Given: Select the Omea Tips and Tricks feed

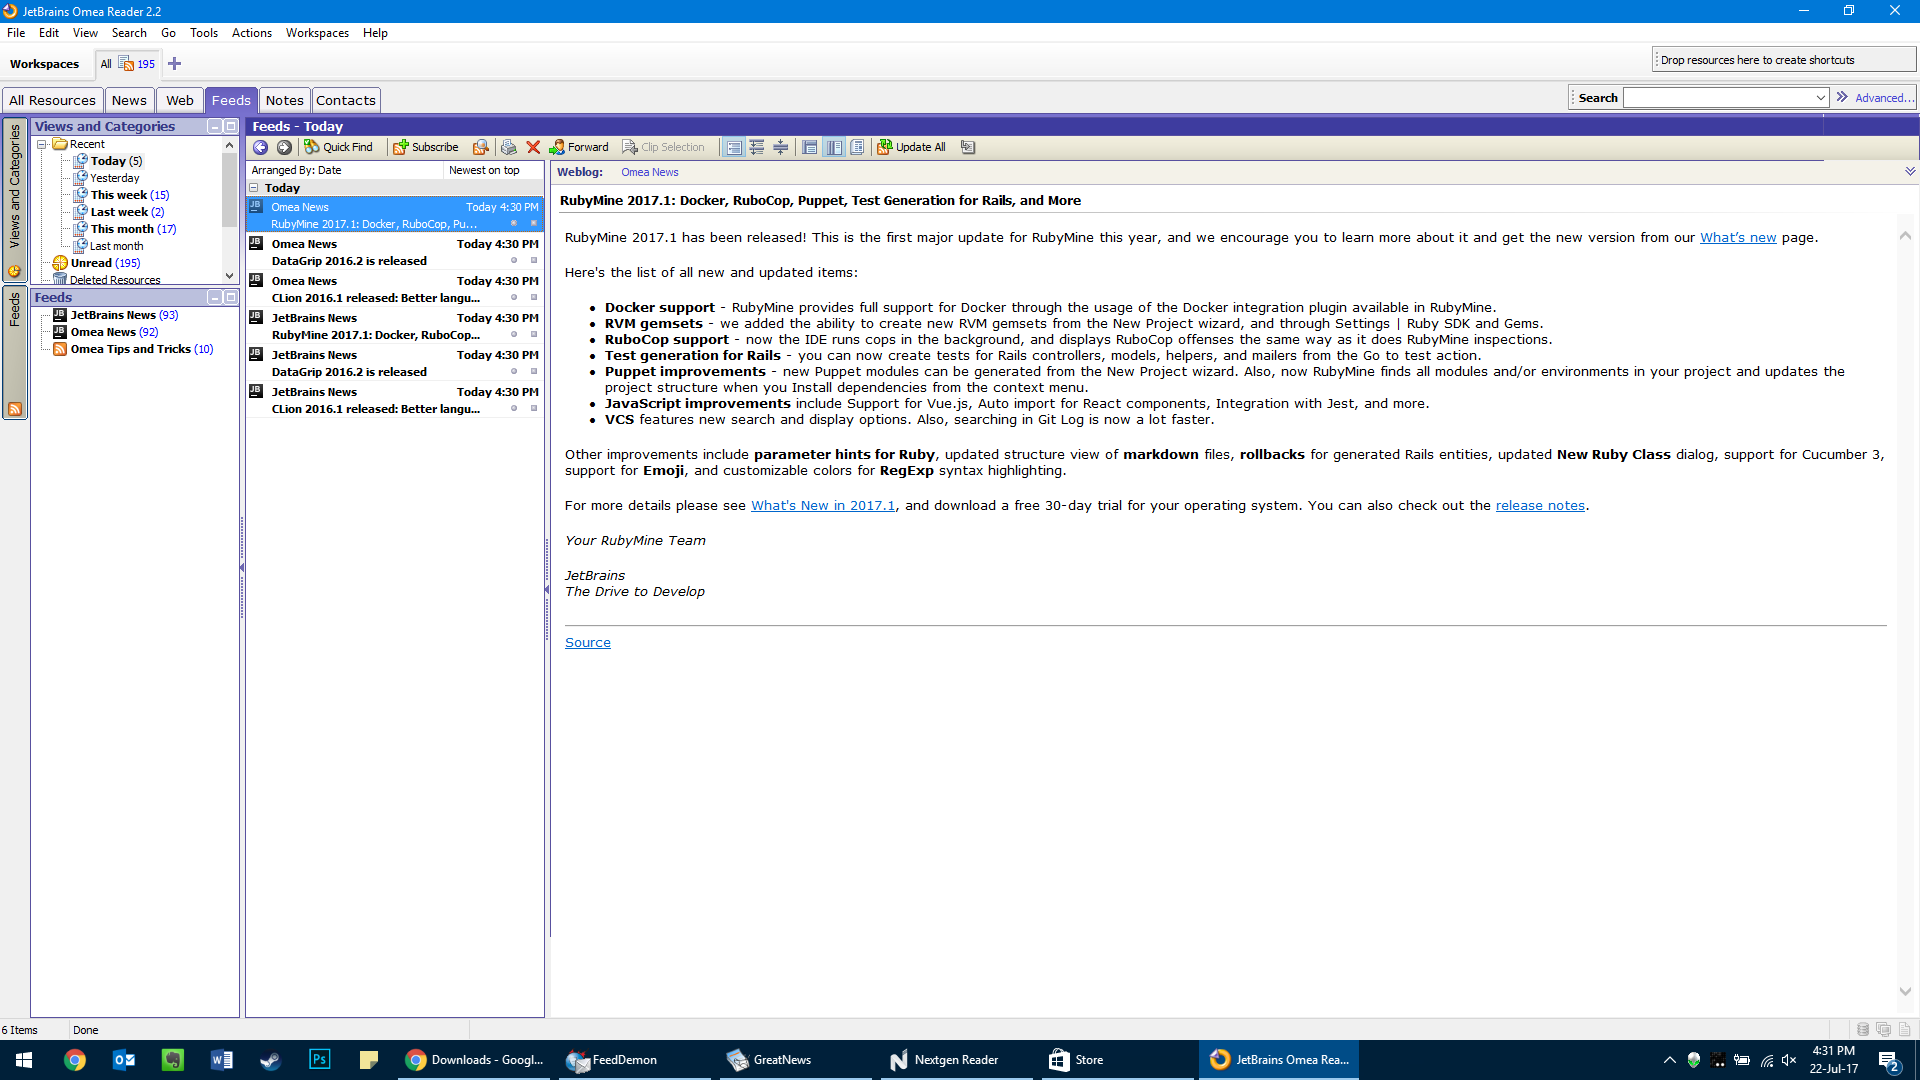Looking at the screenshot, I should pos(130,349).
